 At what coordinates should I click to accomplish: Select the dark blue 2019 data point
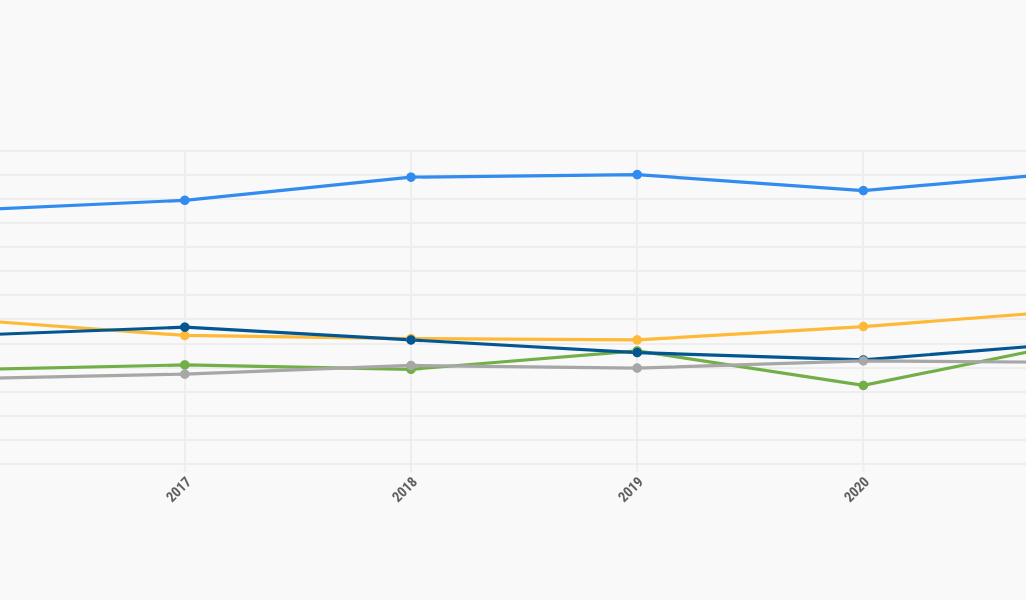coord(637,353)
